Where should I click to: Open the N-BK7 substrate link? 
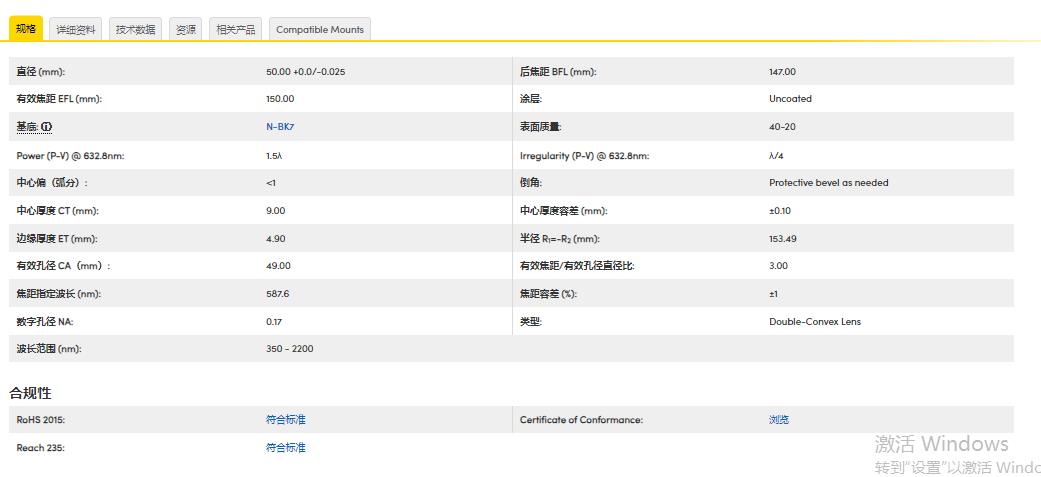pyautogui.click(x=280, y=127)
